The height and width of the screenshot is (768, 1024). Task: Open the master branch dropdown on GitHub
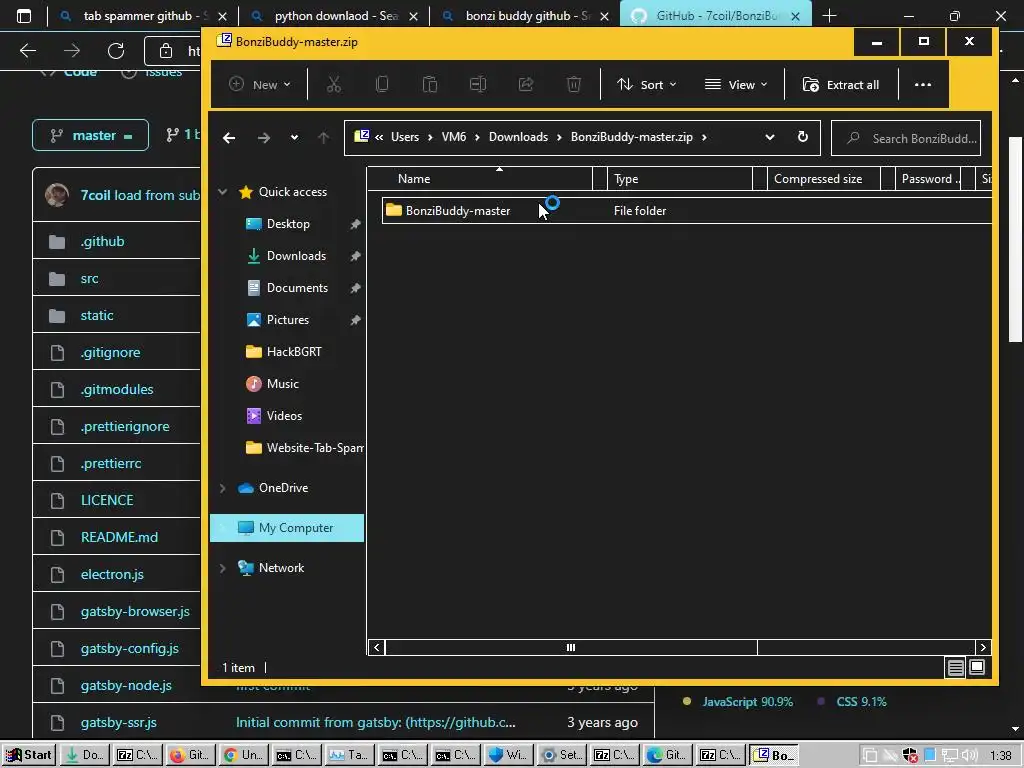[91, 135]
